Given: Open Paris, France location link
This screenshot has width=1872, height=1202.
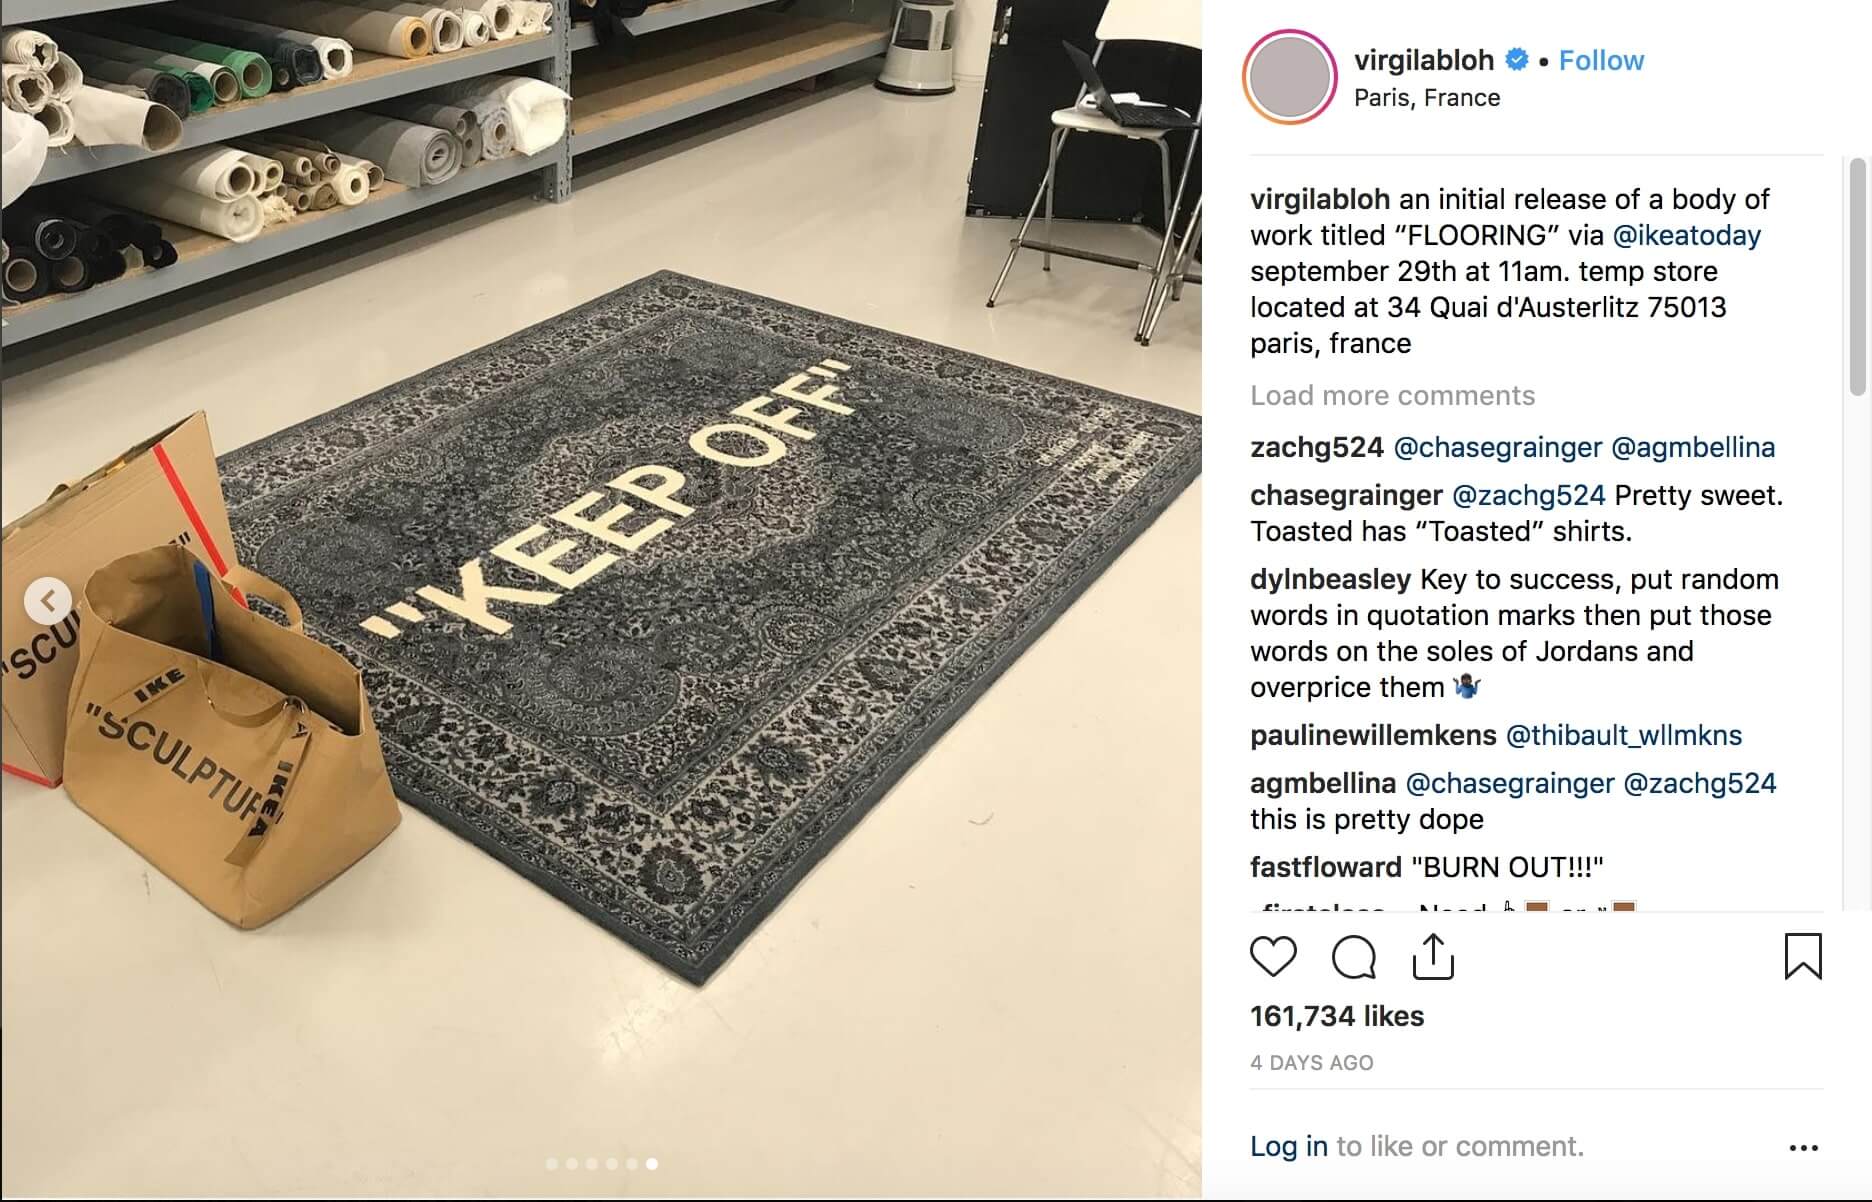Looking at the screenshot, I should 1427,98.
